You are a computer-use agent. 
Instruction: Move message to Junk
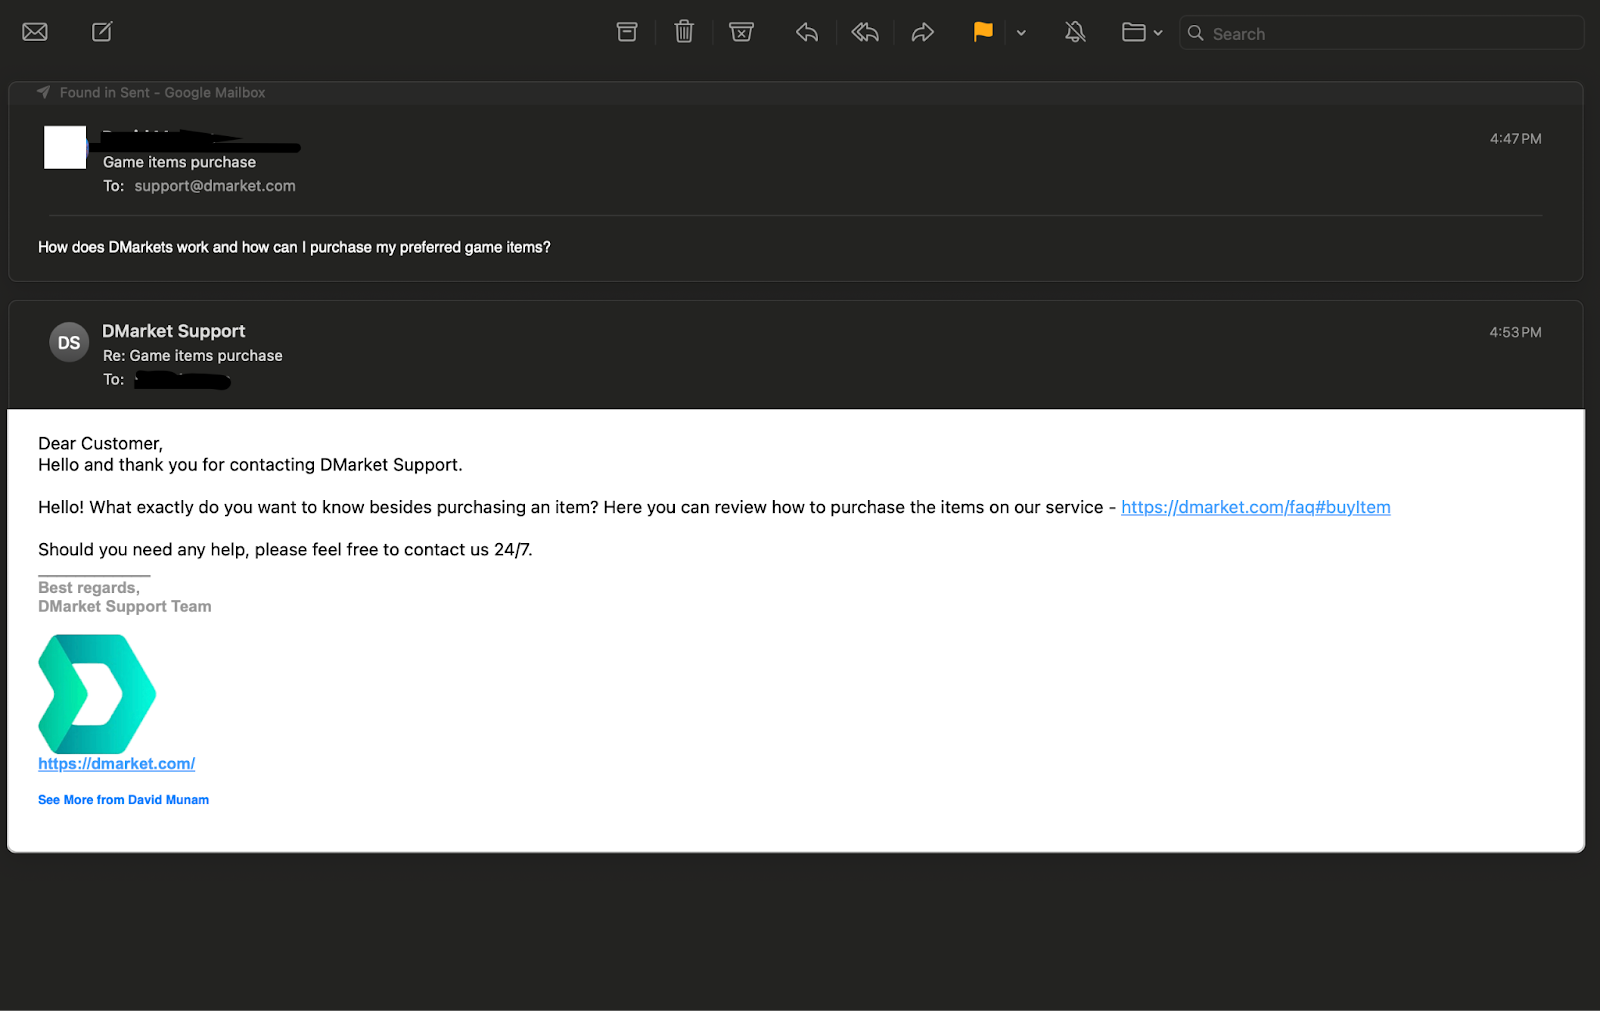pos(741,32)
